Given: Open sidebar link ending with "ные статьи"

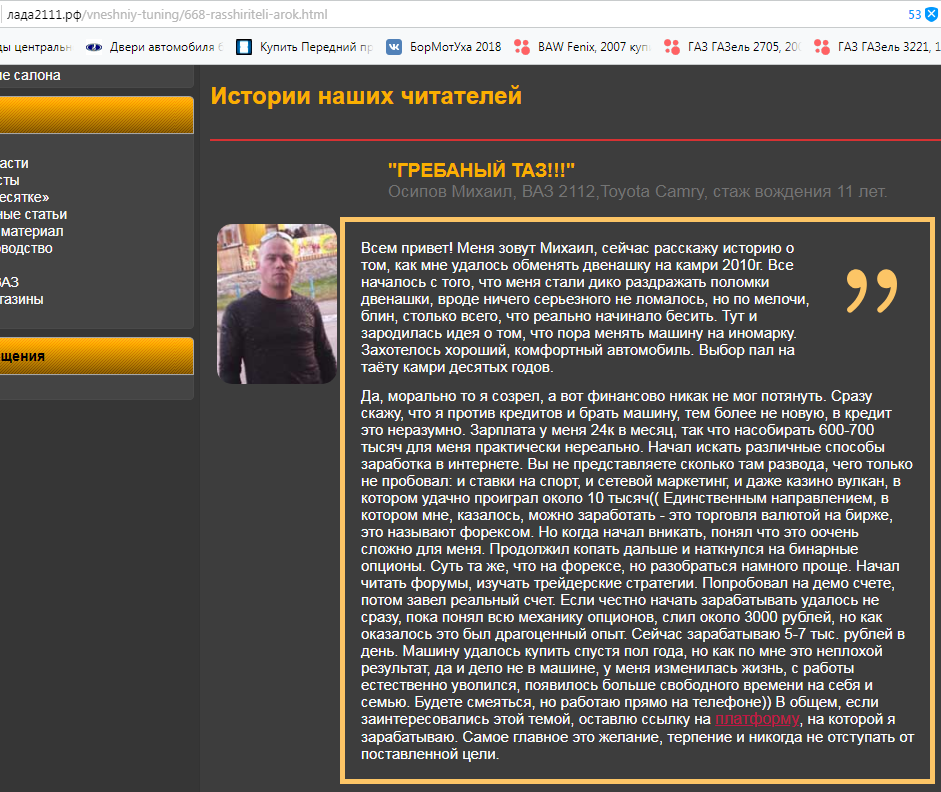Looking at the screenshot, I should pyautogui.click(x=33, y=214).
